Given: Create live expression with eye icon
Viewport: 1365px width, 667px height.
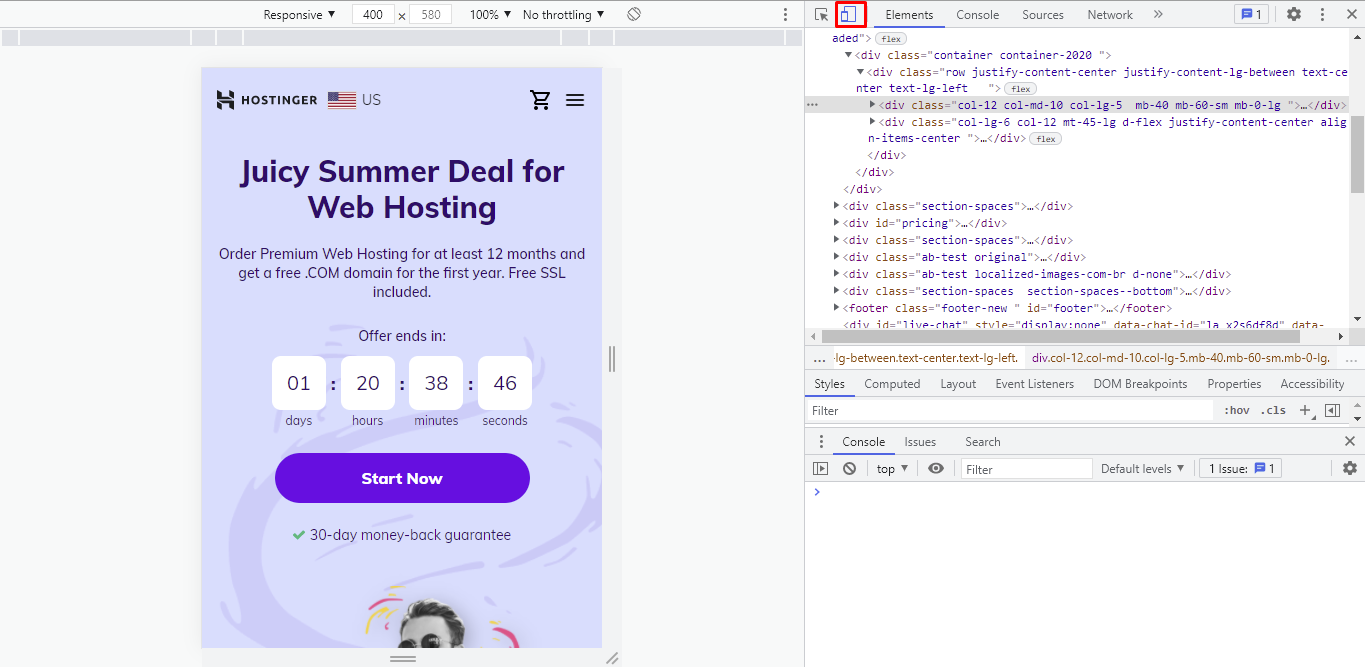Looking at the screenshot, I should point(936,468).
